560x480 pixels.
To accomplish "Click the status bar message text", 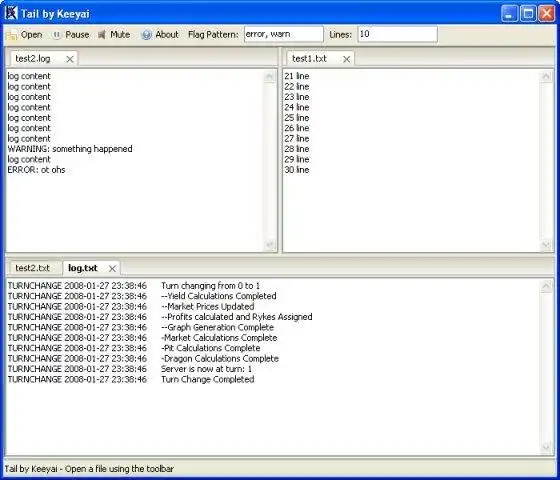I will pos(89,469).
